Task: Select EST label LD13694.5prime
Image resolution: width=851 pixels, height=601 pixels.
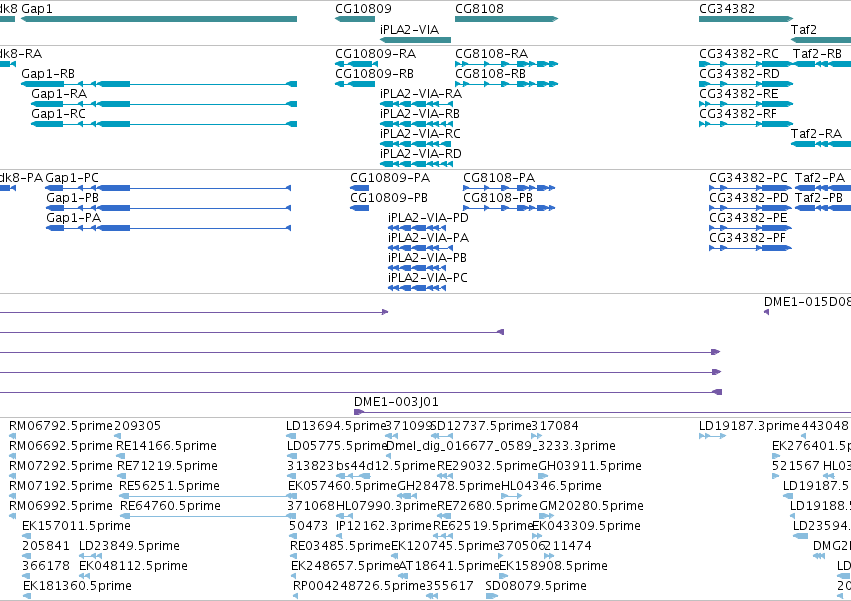Action: pyautogui.click(x=335, y=426)
